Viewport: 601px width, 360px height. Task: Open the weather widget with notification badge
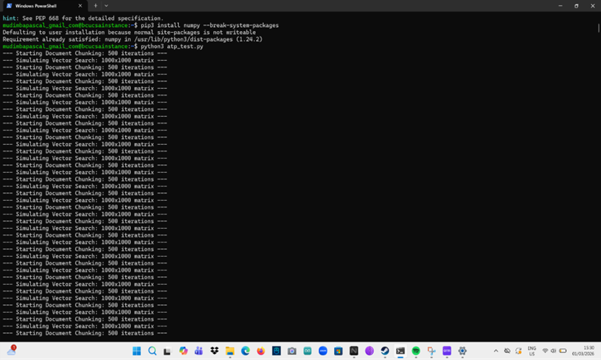tap(11, 350)
